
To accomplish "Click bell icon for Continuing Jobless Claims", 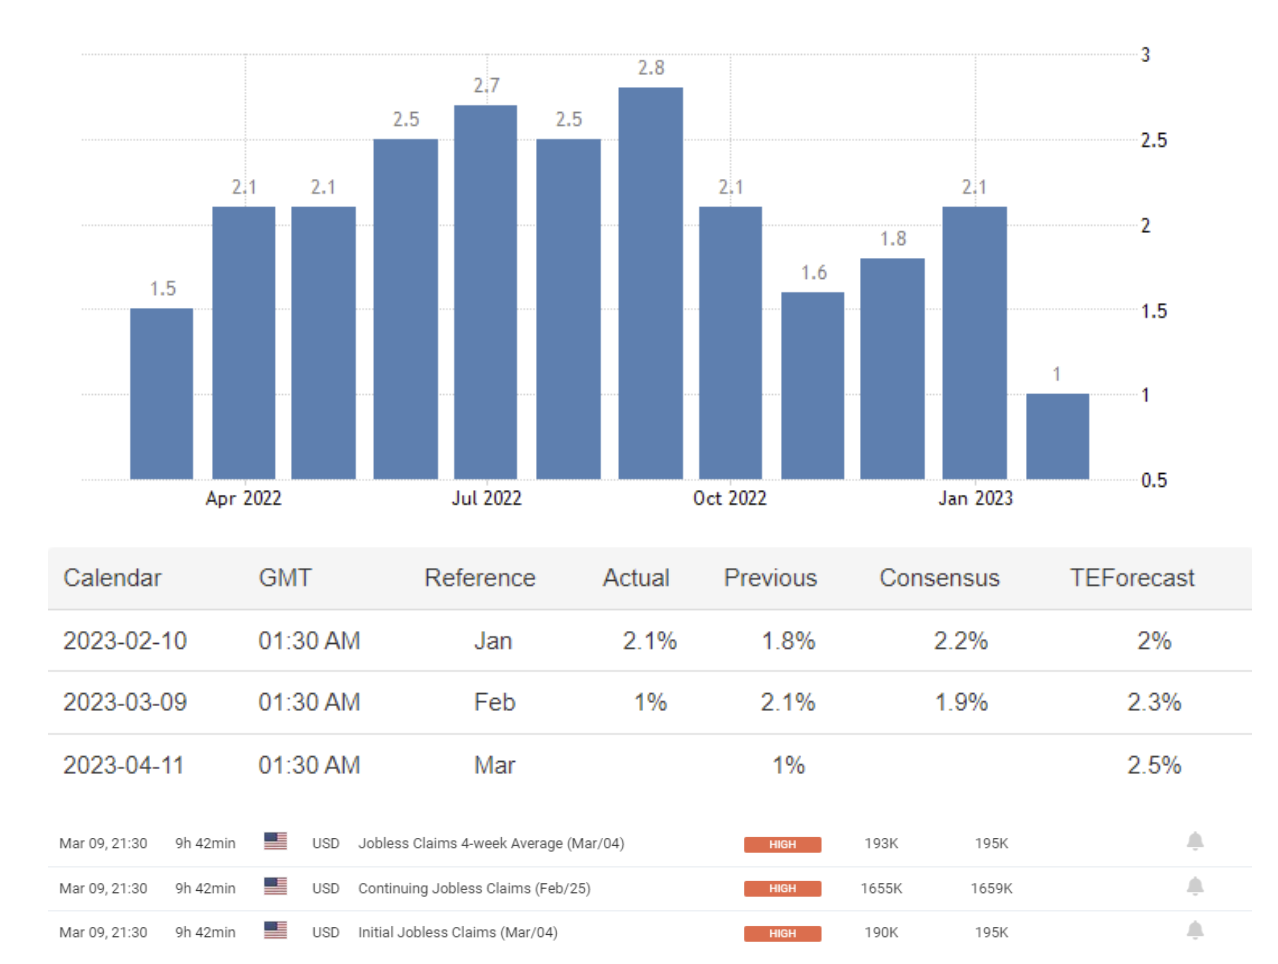I will pyautogui.click(x=1194, y=887).
